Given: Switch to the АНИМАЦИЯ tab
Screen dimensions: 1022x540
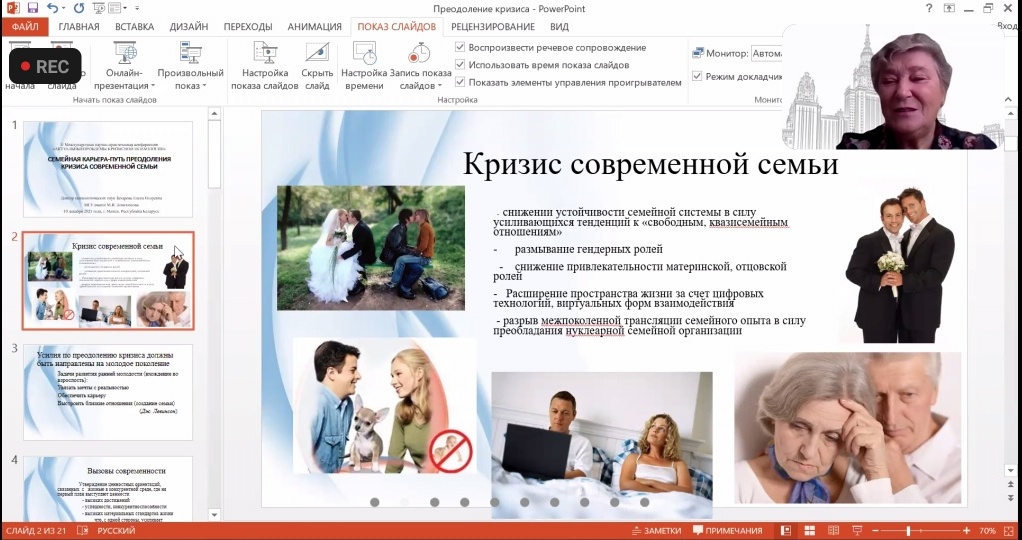Looking at the screenshot, I should [x=315, y=27].
